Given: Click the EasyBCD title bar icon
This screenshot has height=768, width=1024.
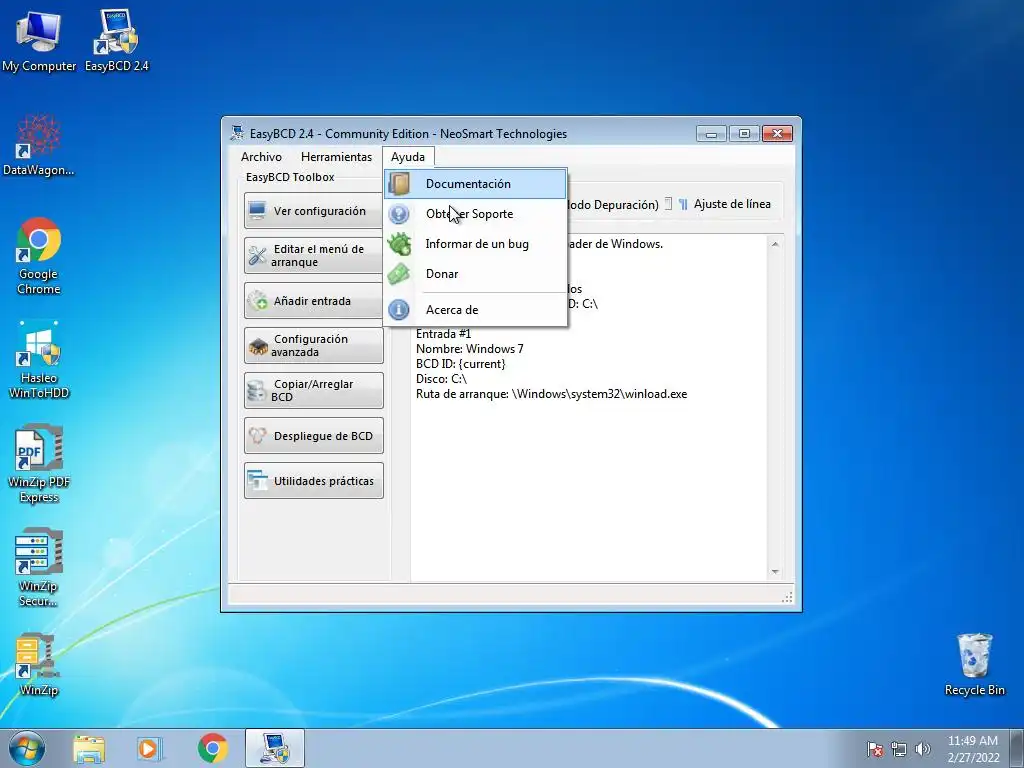Looking at the screenshot, I should 237,133.
